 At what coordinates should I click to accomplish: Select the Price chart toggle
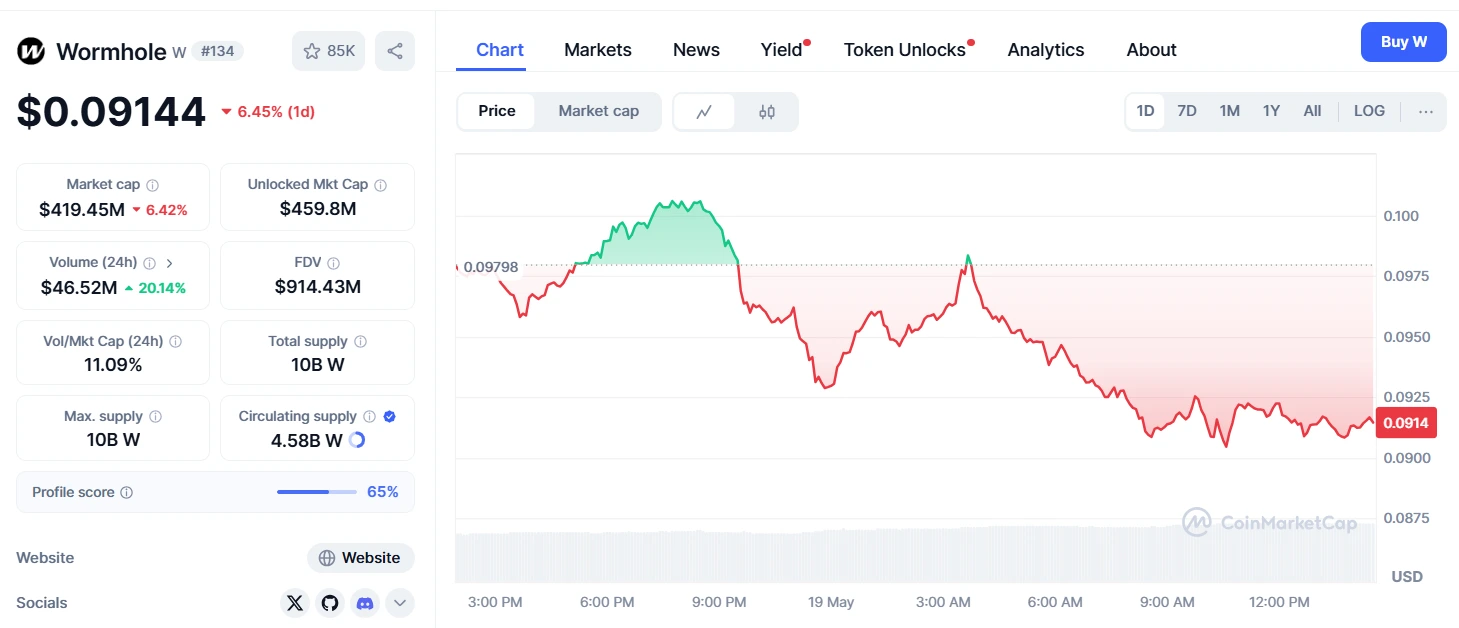(497, 111)
